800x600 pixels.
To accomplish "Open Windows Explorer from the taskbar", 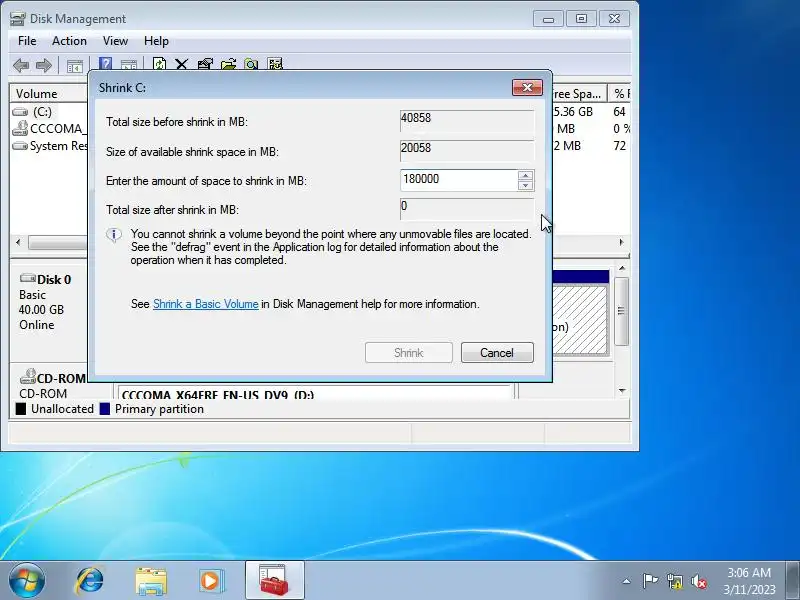I will click(x=151, y=581).
